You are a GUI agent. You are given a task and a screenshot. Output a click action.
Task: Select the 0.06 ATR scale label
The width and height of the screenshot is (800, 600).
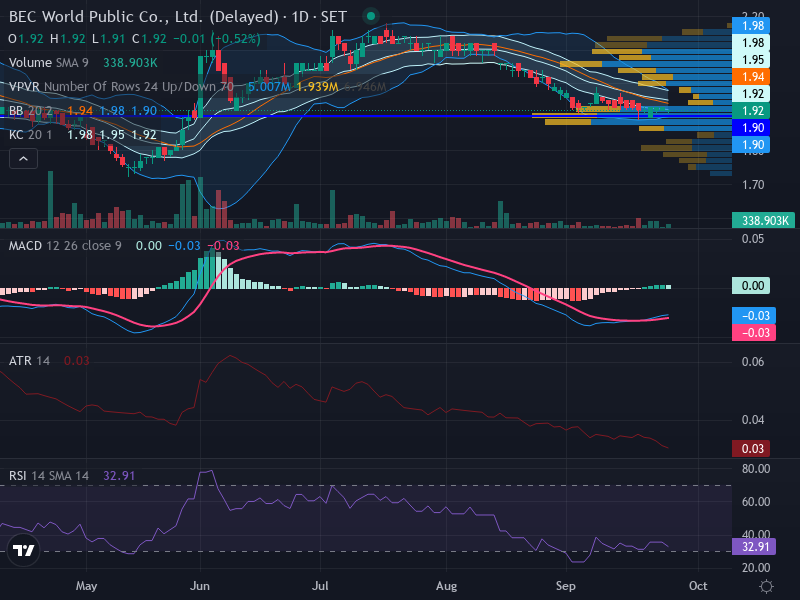click(x=753, y=362)
